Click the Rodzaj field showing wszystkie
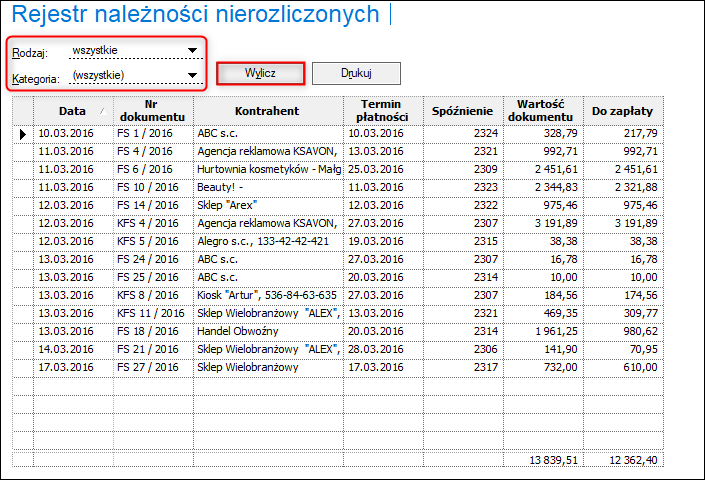Viewport: 705px width, 480px height. click(x=136, y=50)
